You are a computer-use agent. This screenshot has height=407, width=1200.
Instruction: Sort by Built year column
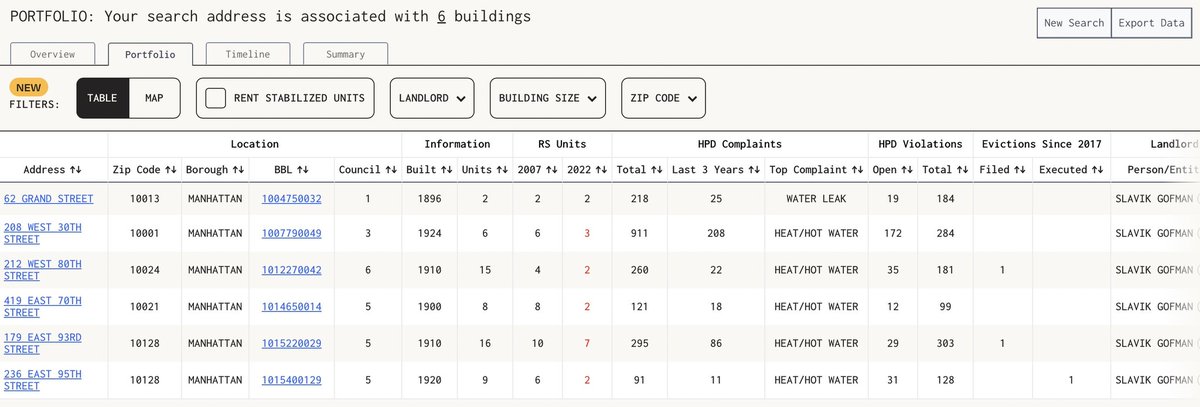point(428,170)
